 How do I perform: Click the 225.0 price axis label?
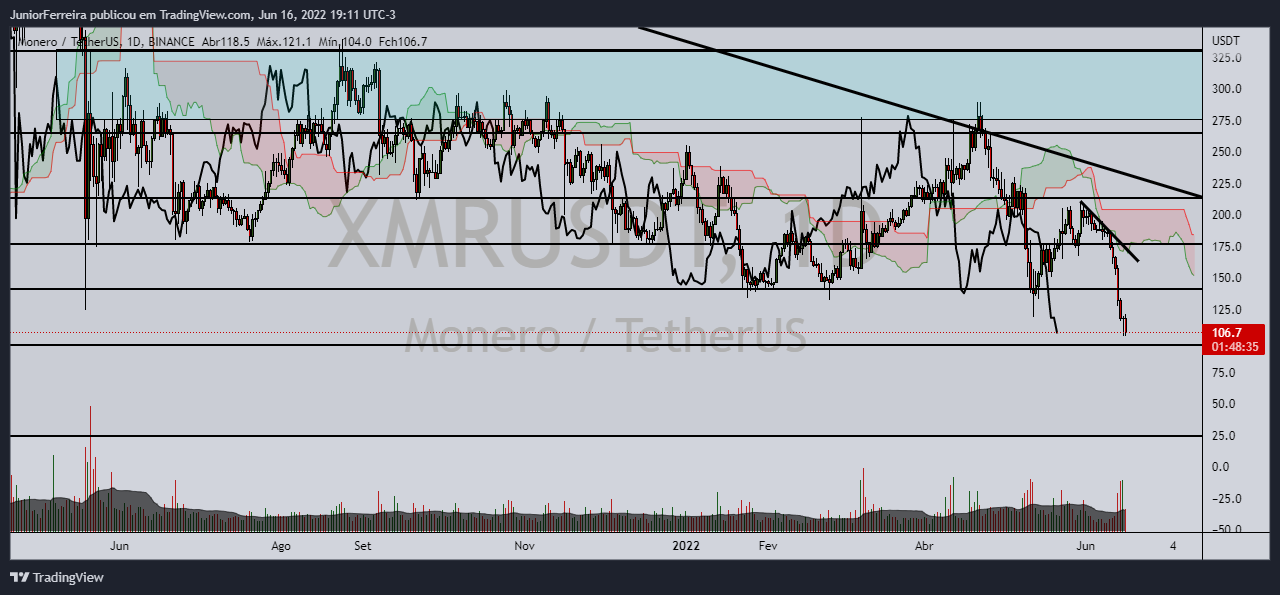point(1226,183)
